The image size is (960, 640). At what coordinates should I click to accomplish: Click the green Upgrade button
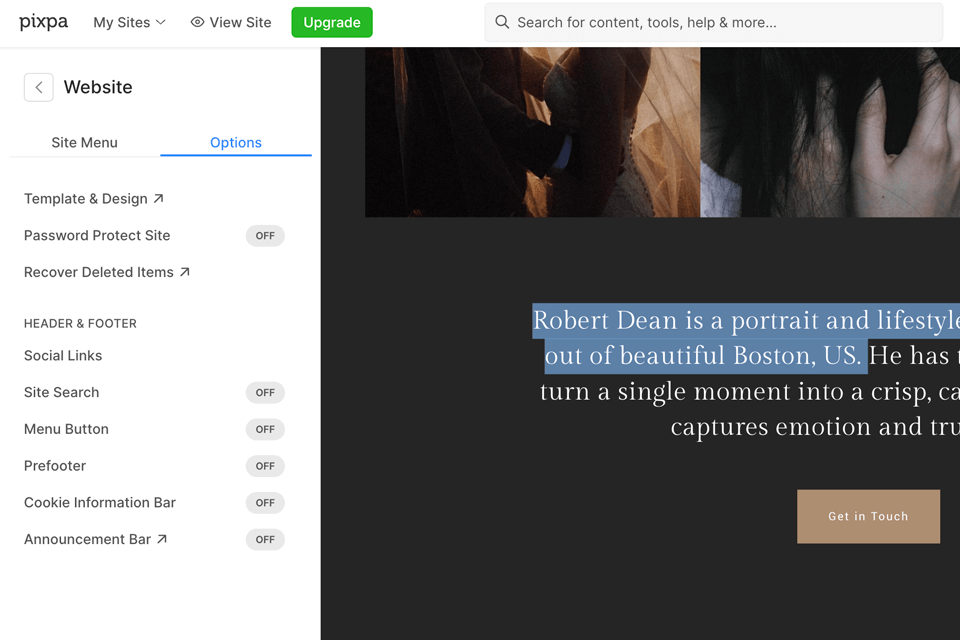pos(332,23)
